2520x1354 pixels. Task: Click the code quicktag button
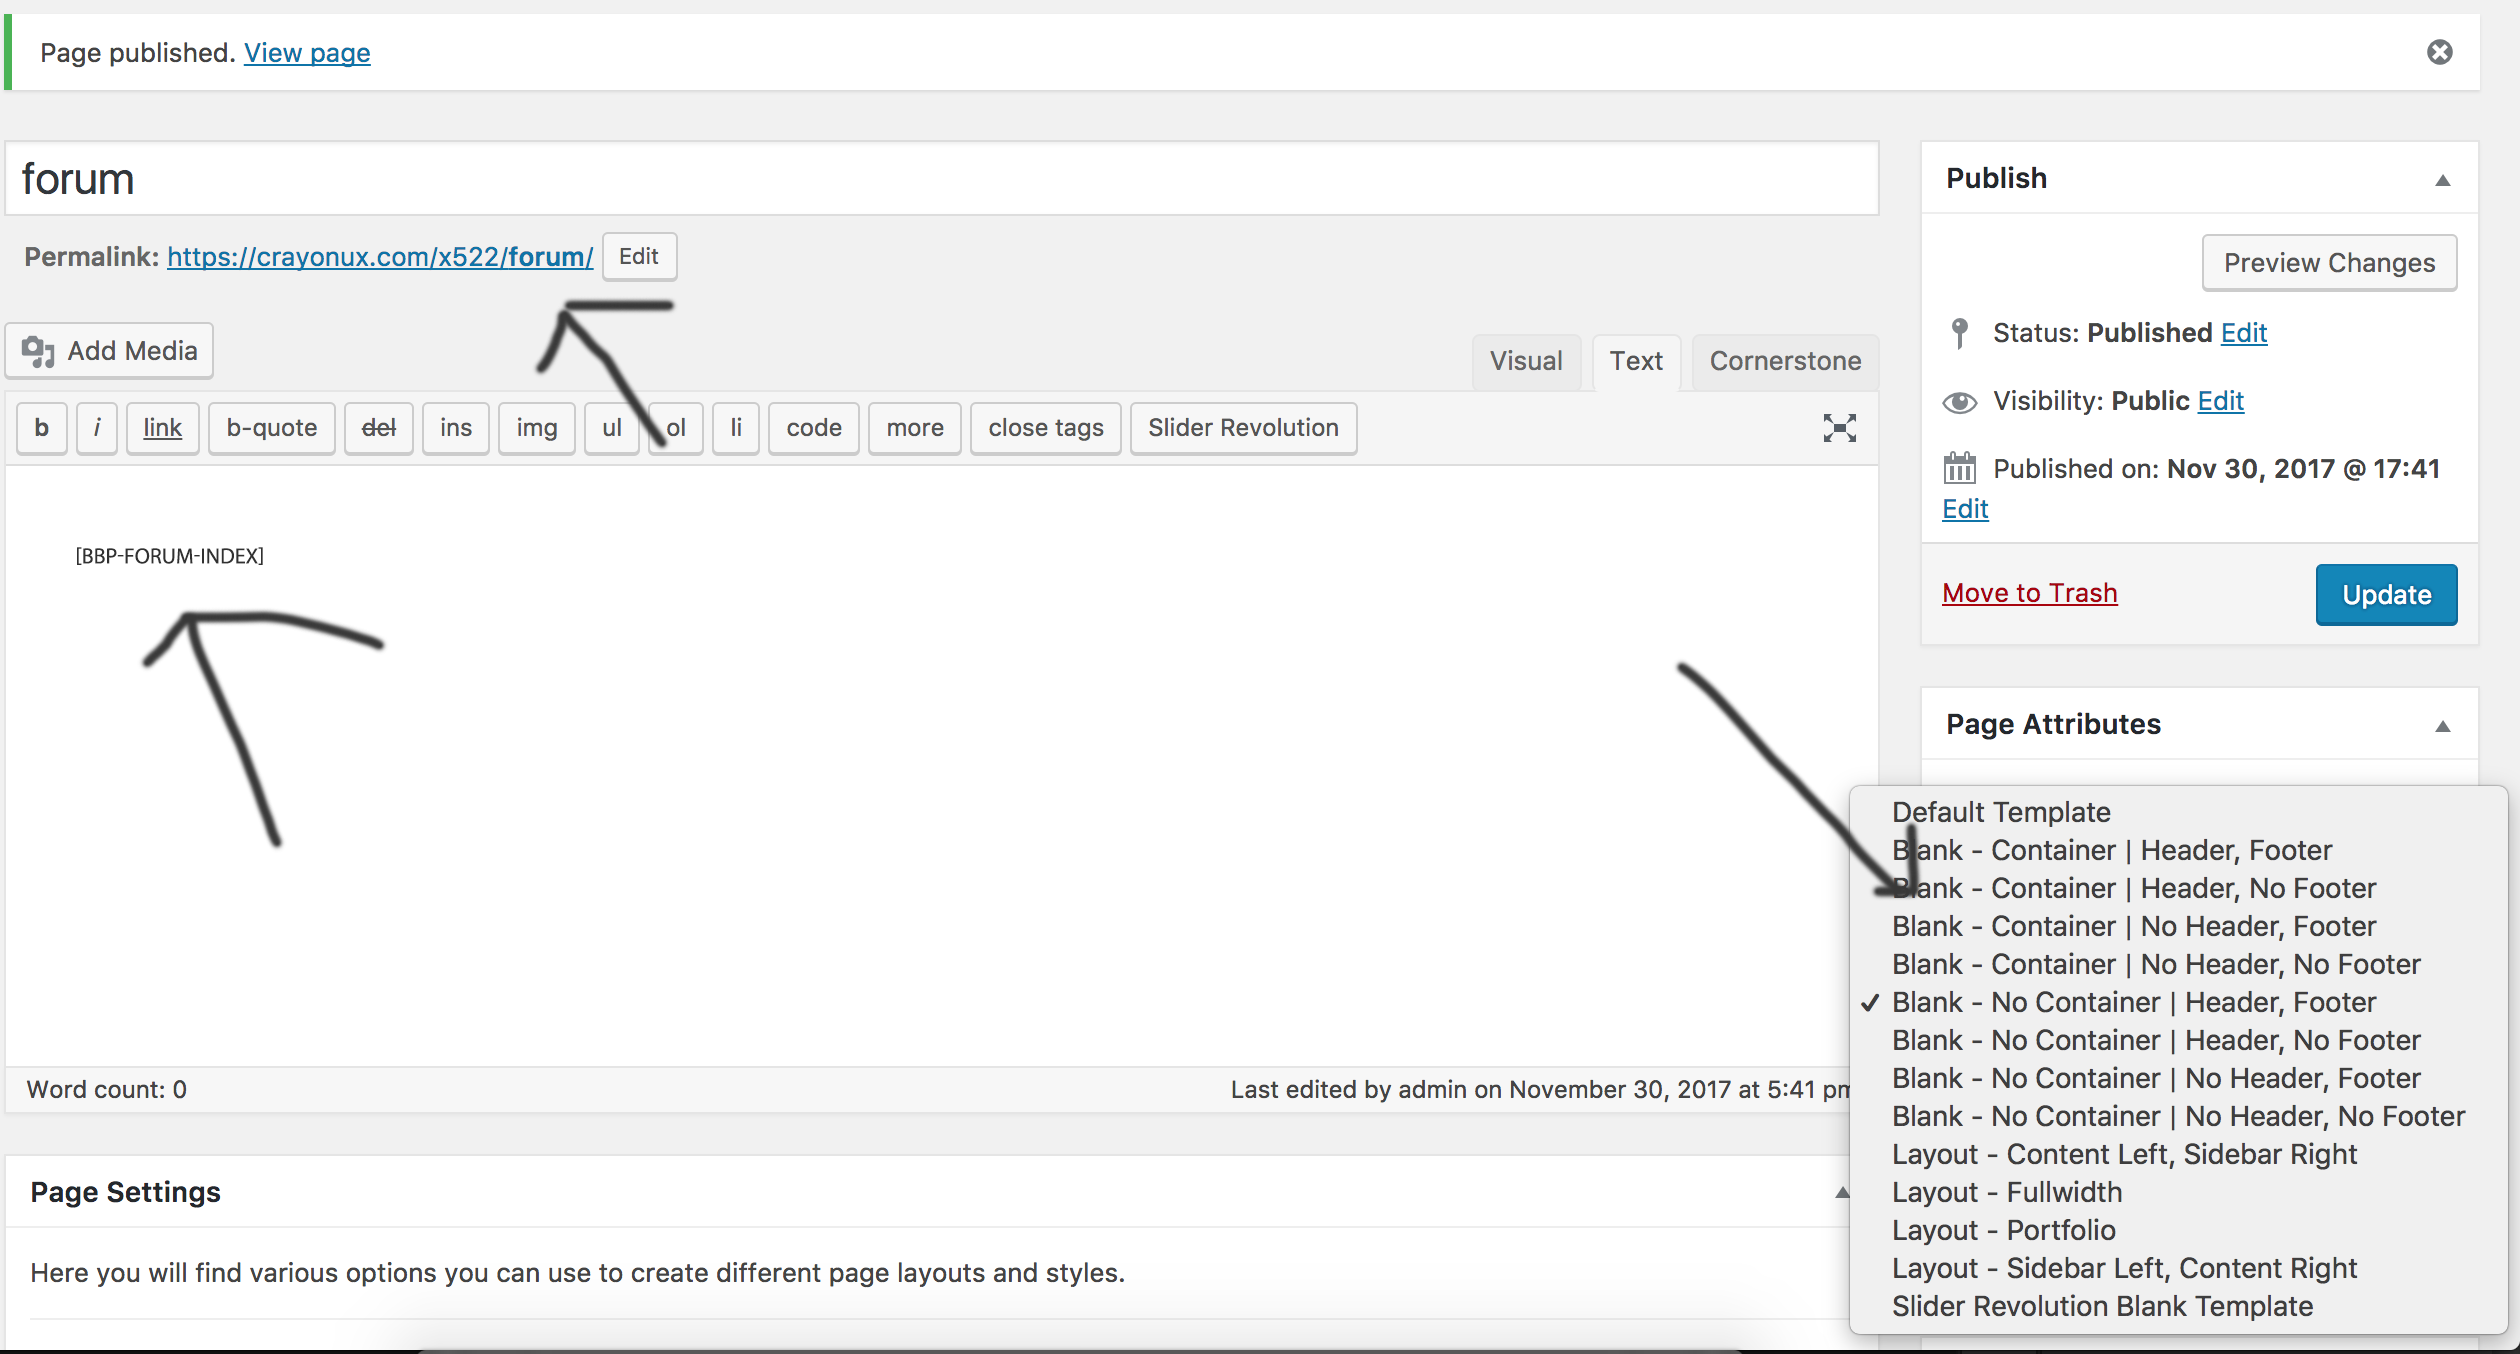(813, 428)
